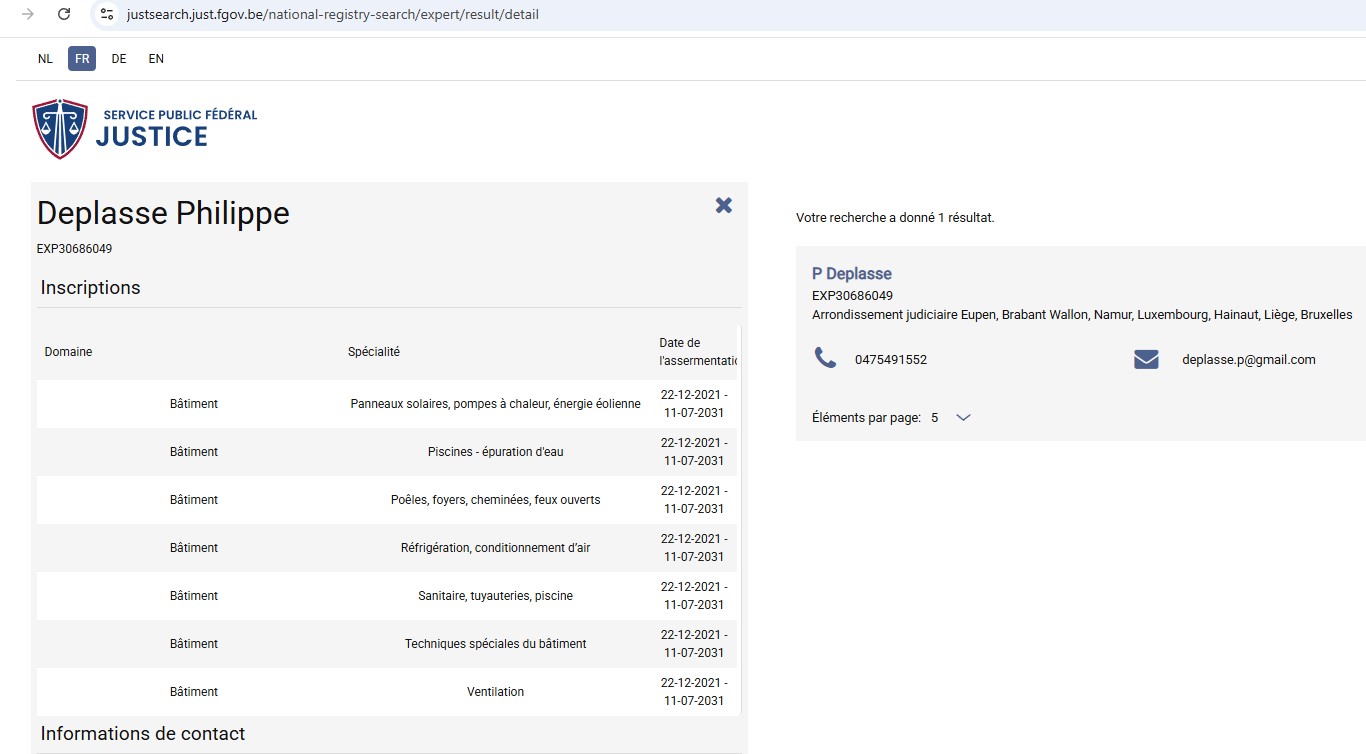Click the envelope email icon
Screen dimensions: 1366x754
tap(1146, 359)
